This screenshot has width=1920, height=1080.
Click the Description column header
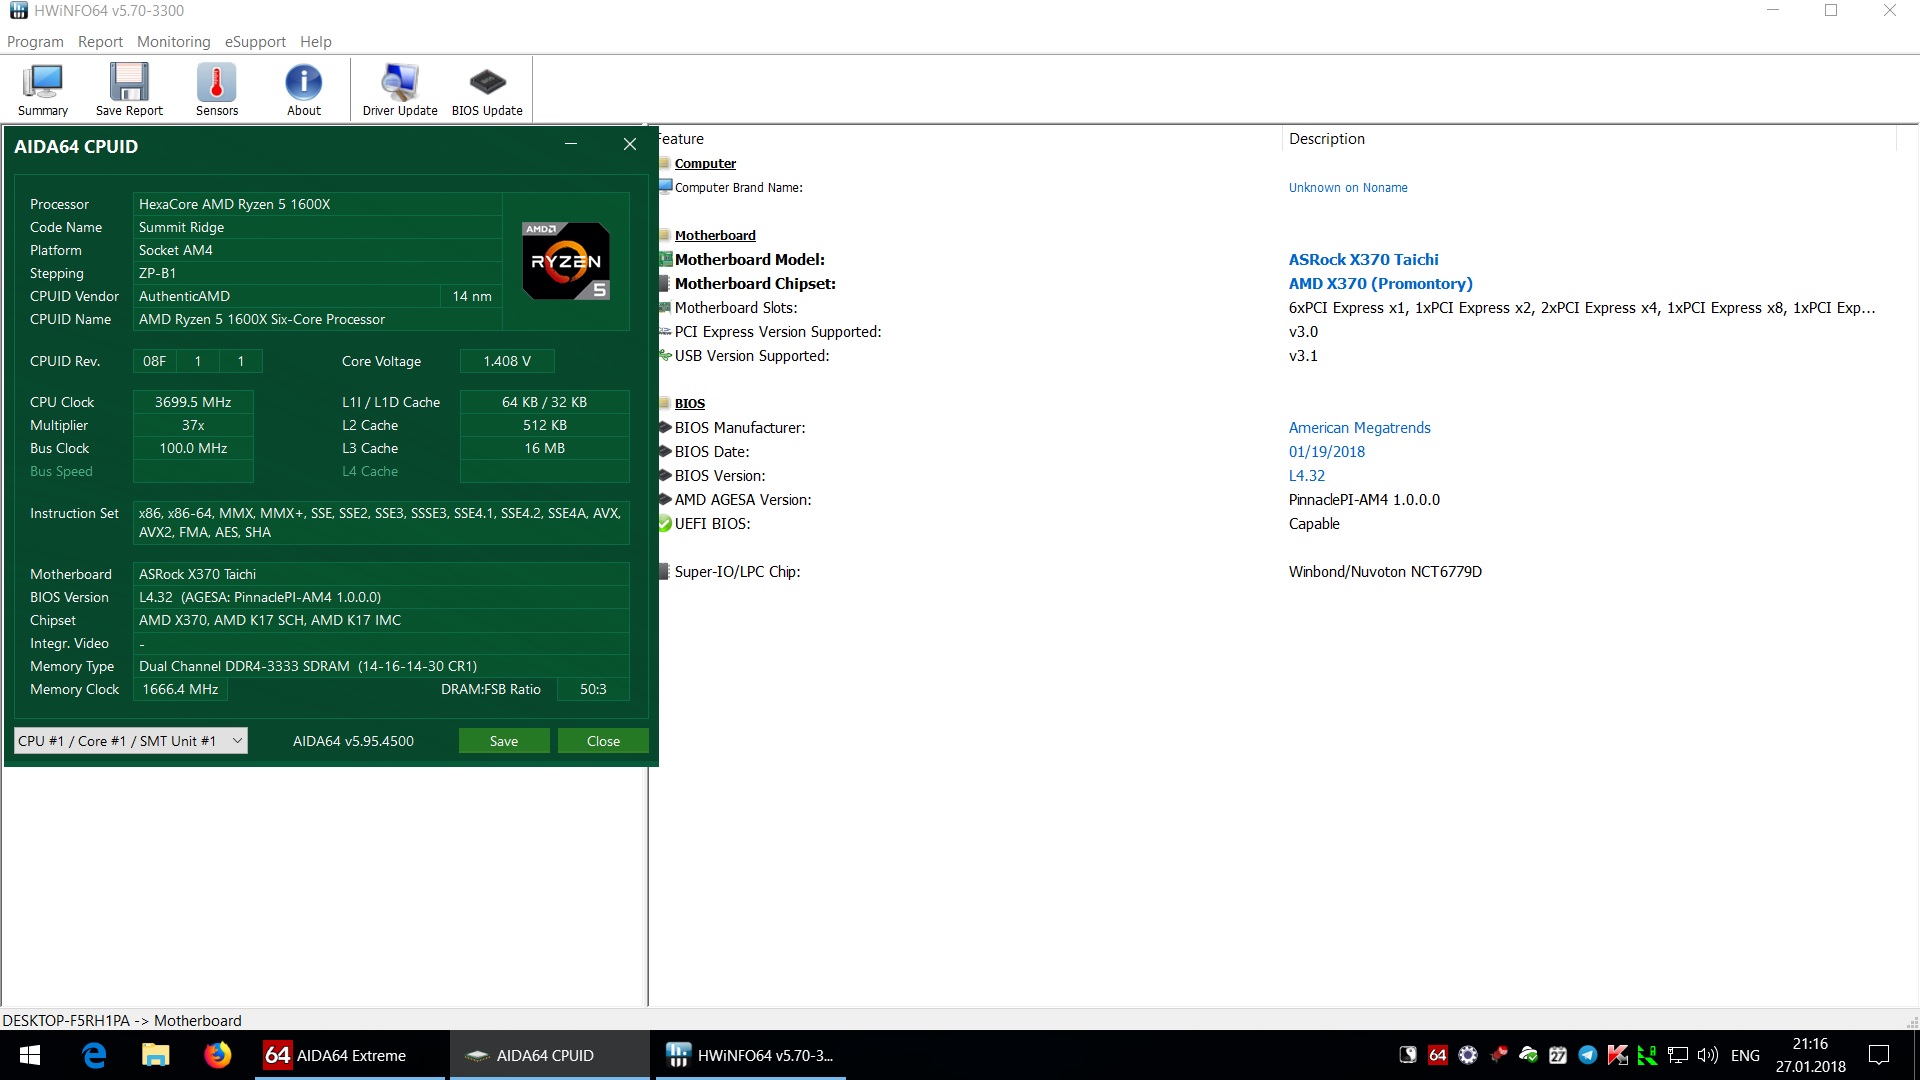tap(1326, 139)
